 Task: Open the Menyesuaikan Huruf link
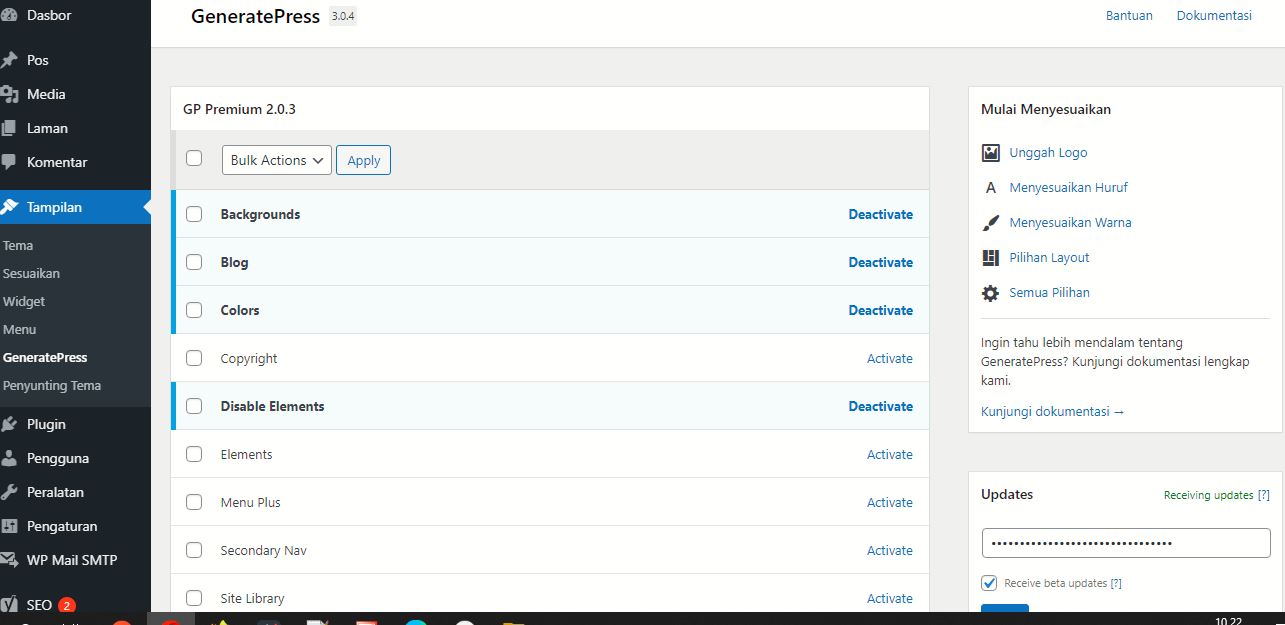[x=1069, y=188]
